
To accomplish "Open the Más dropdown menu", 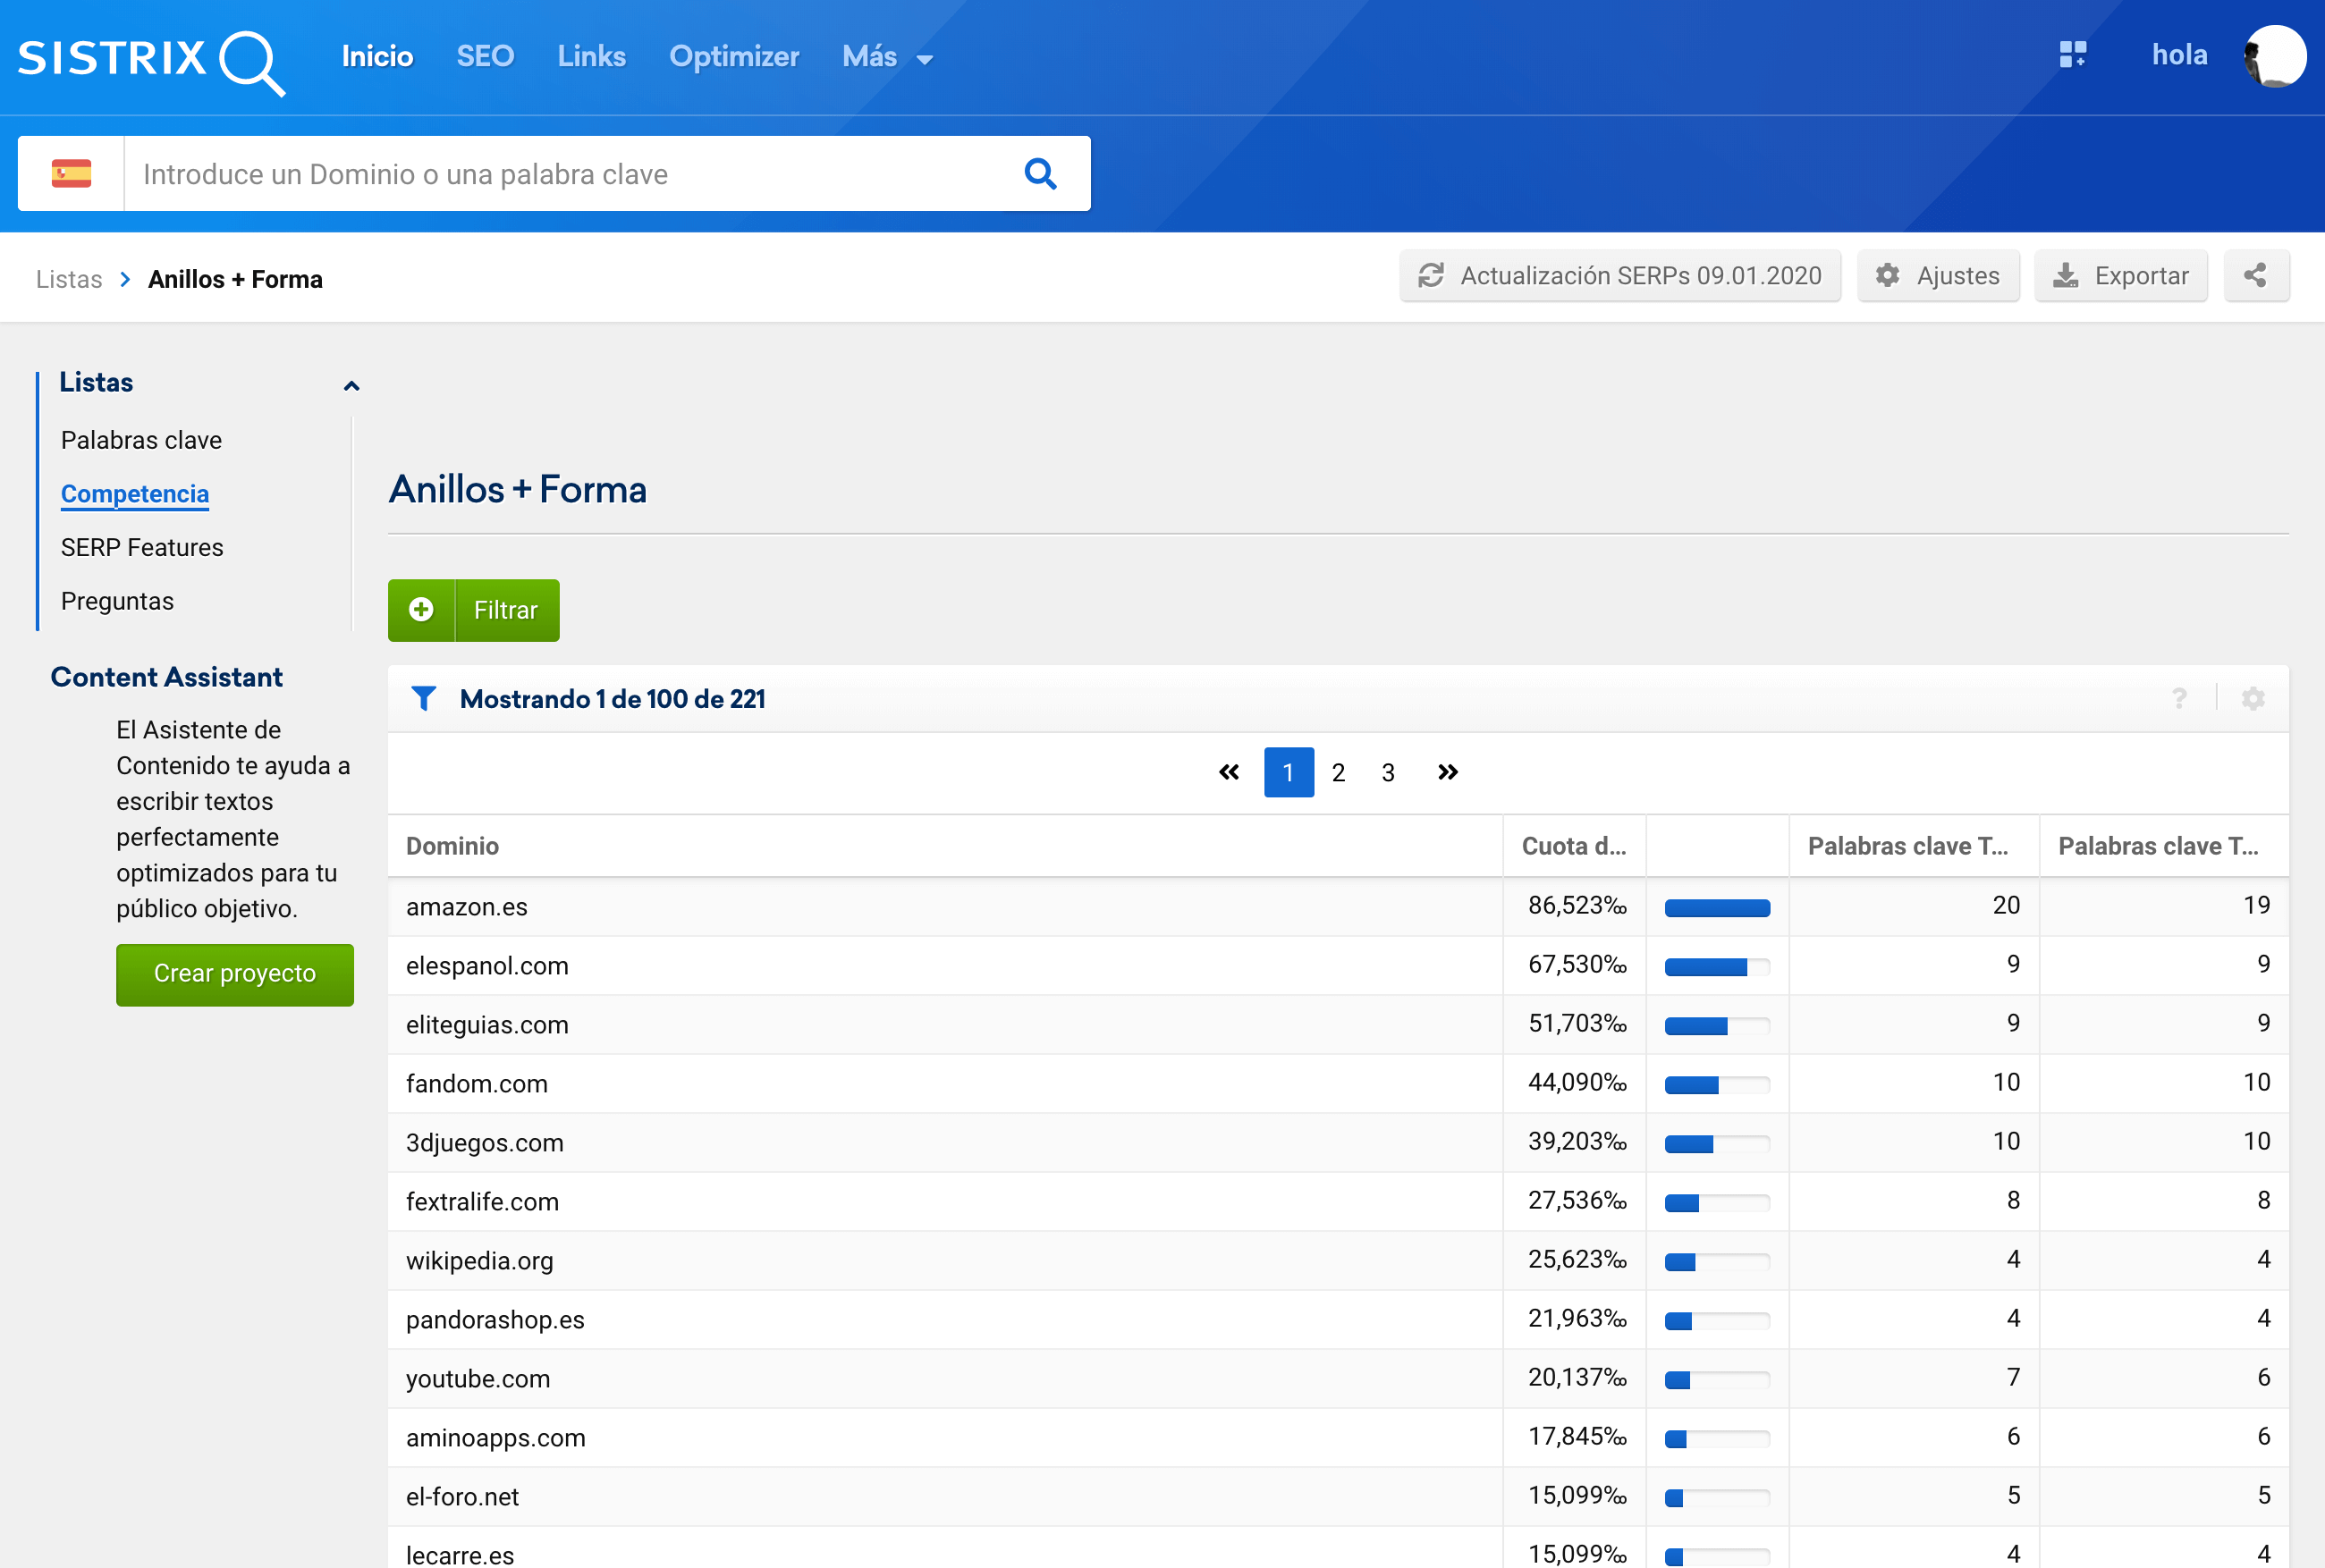I will tap(887, 57).
